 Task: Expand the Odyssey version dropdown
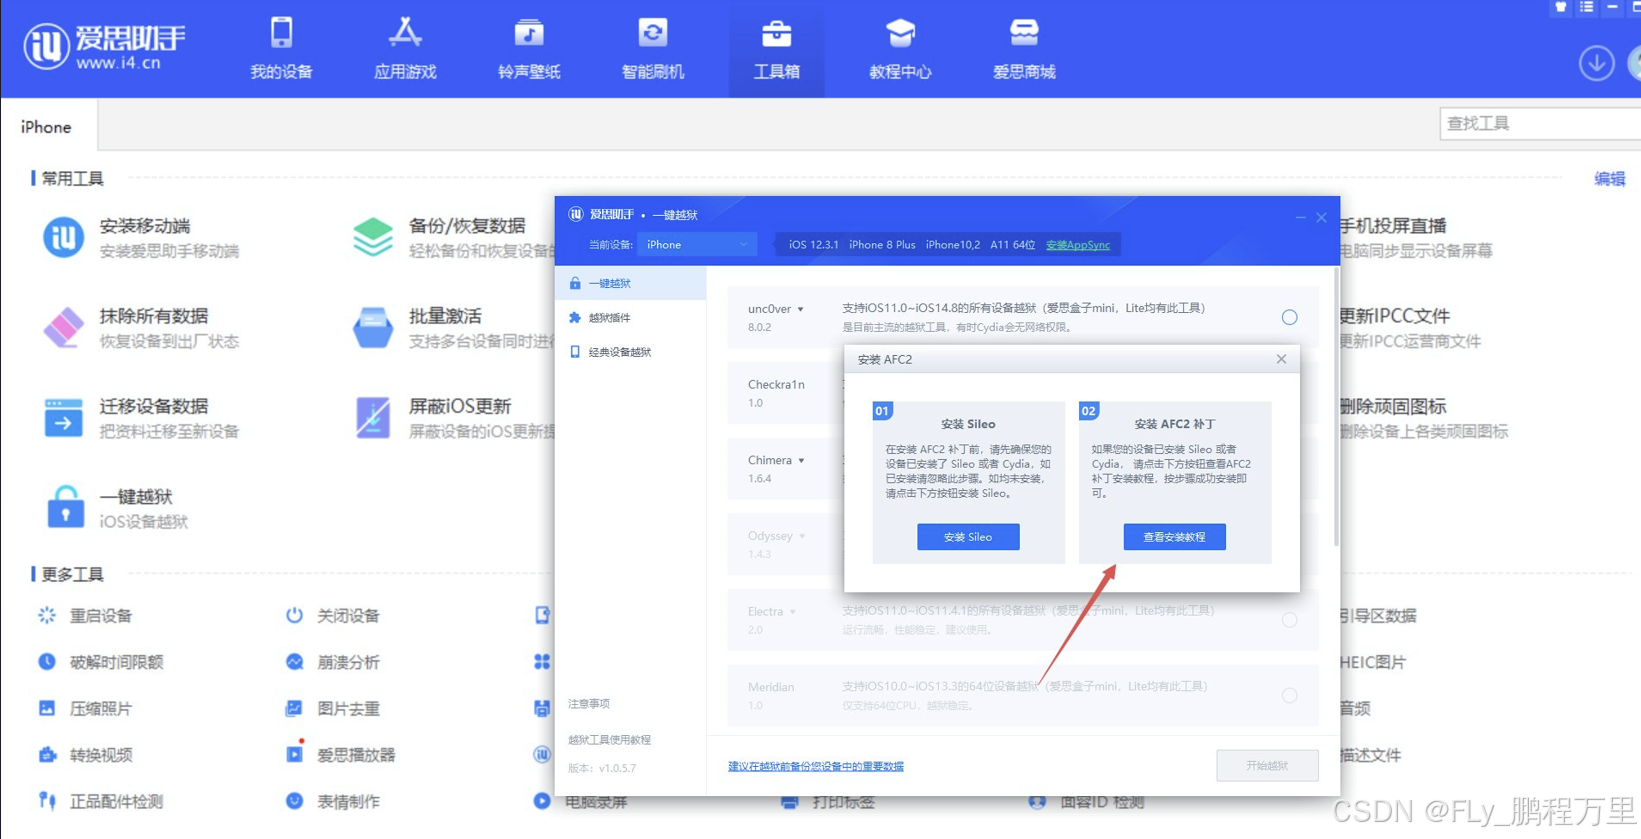tap(802, 536)
